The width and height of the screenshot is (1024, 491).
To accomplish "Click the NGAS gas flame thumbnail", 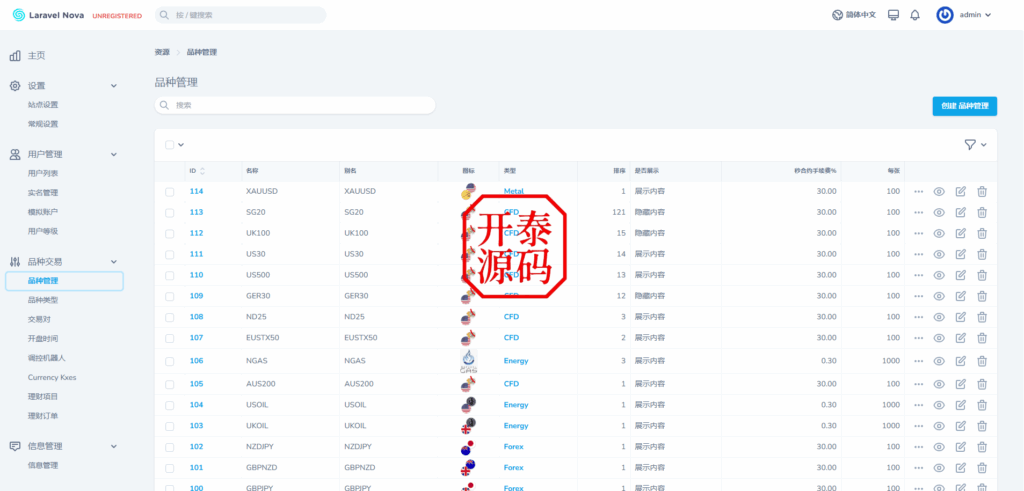I will pyautogui.click(x=469, y=360).
